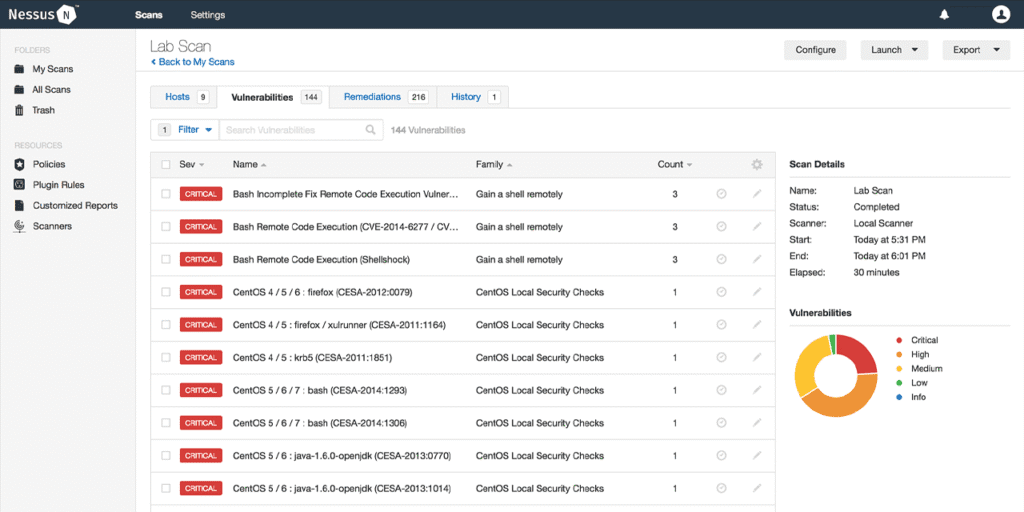Check the java CESA-2013:0770 row checkbox

tap(166, 455)
